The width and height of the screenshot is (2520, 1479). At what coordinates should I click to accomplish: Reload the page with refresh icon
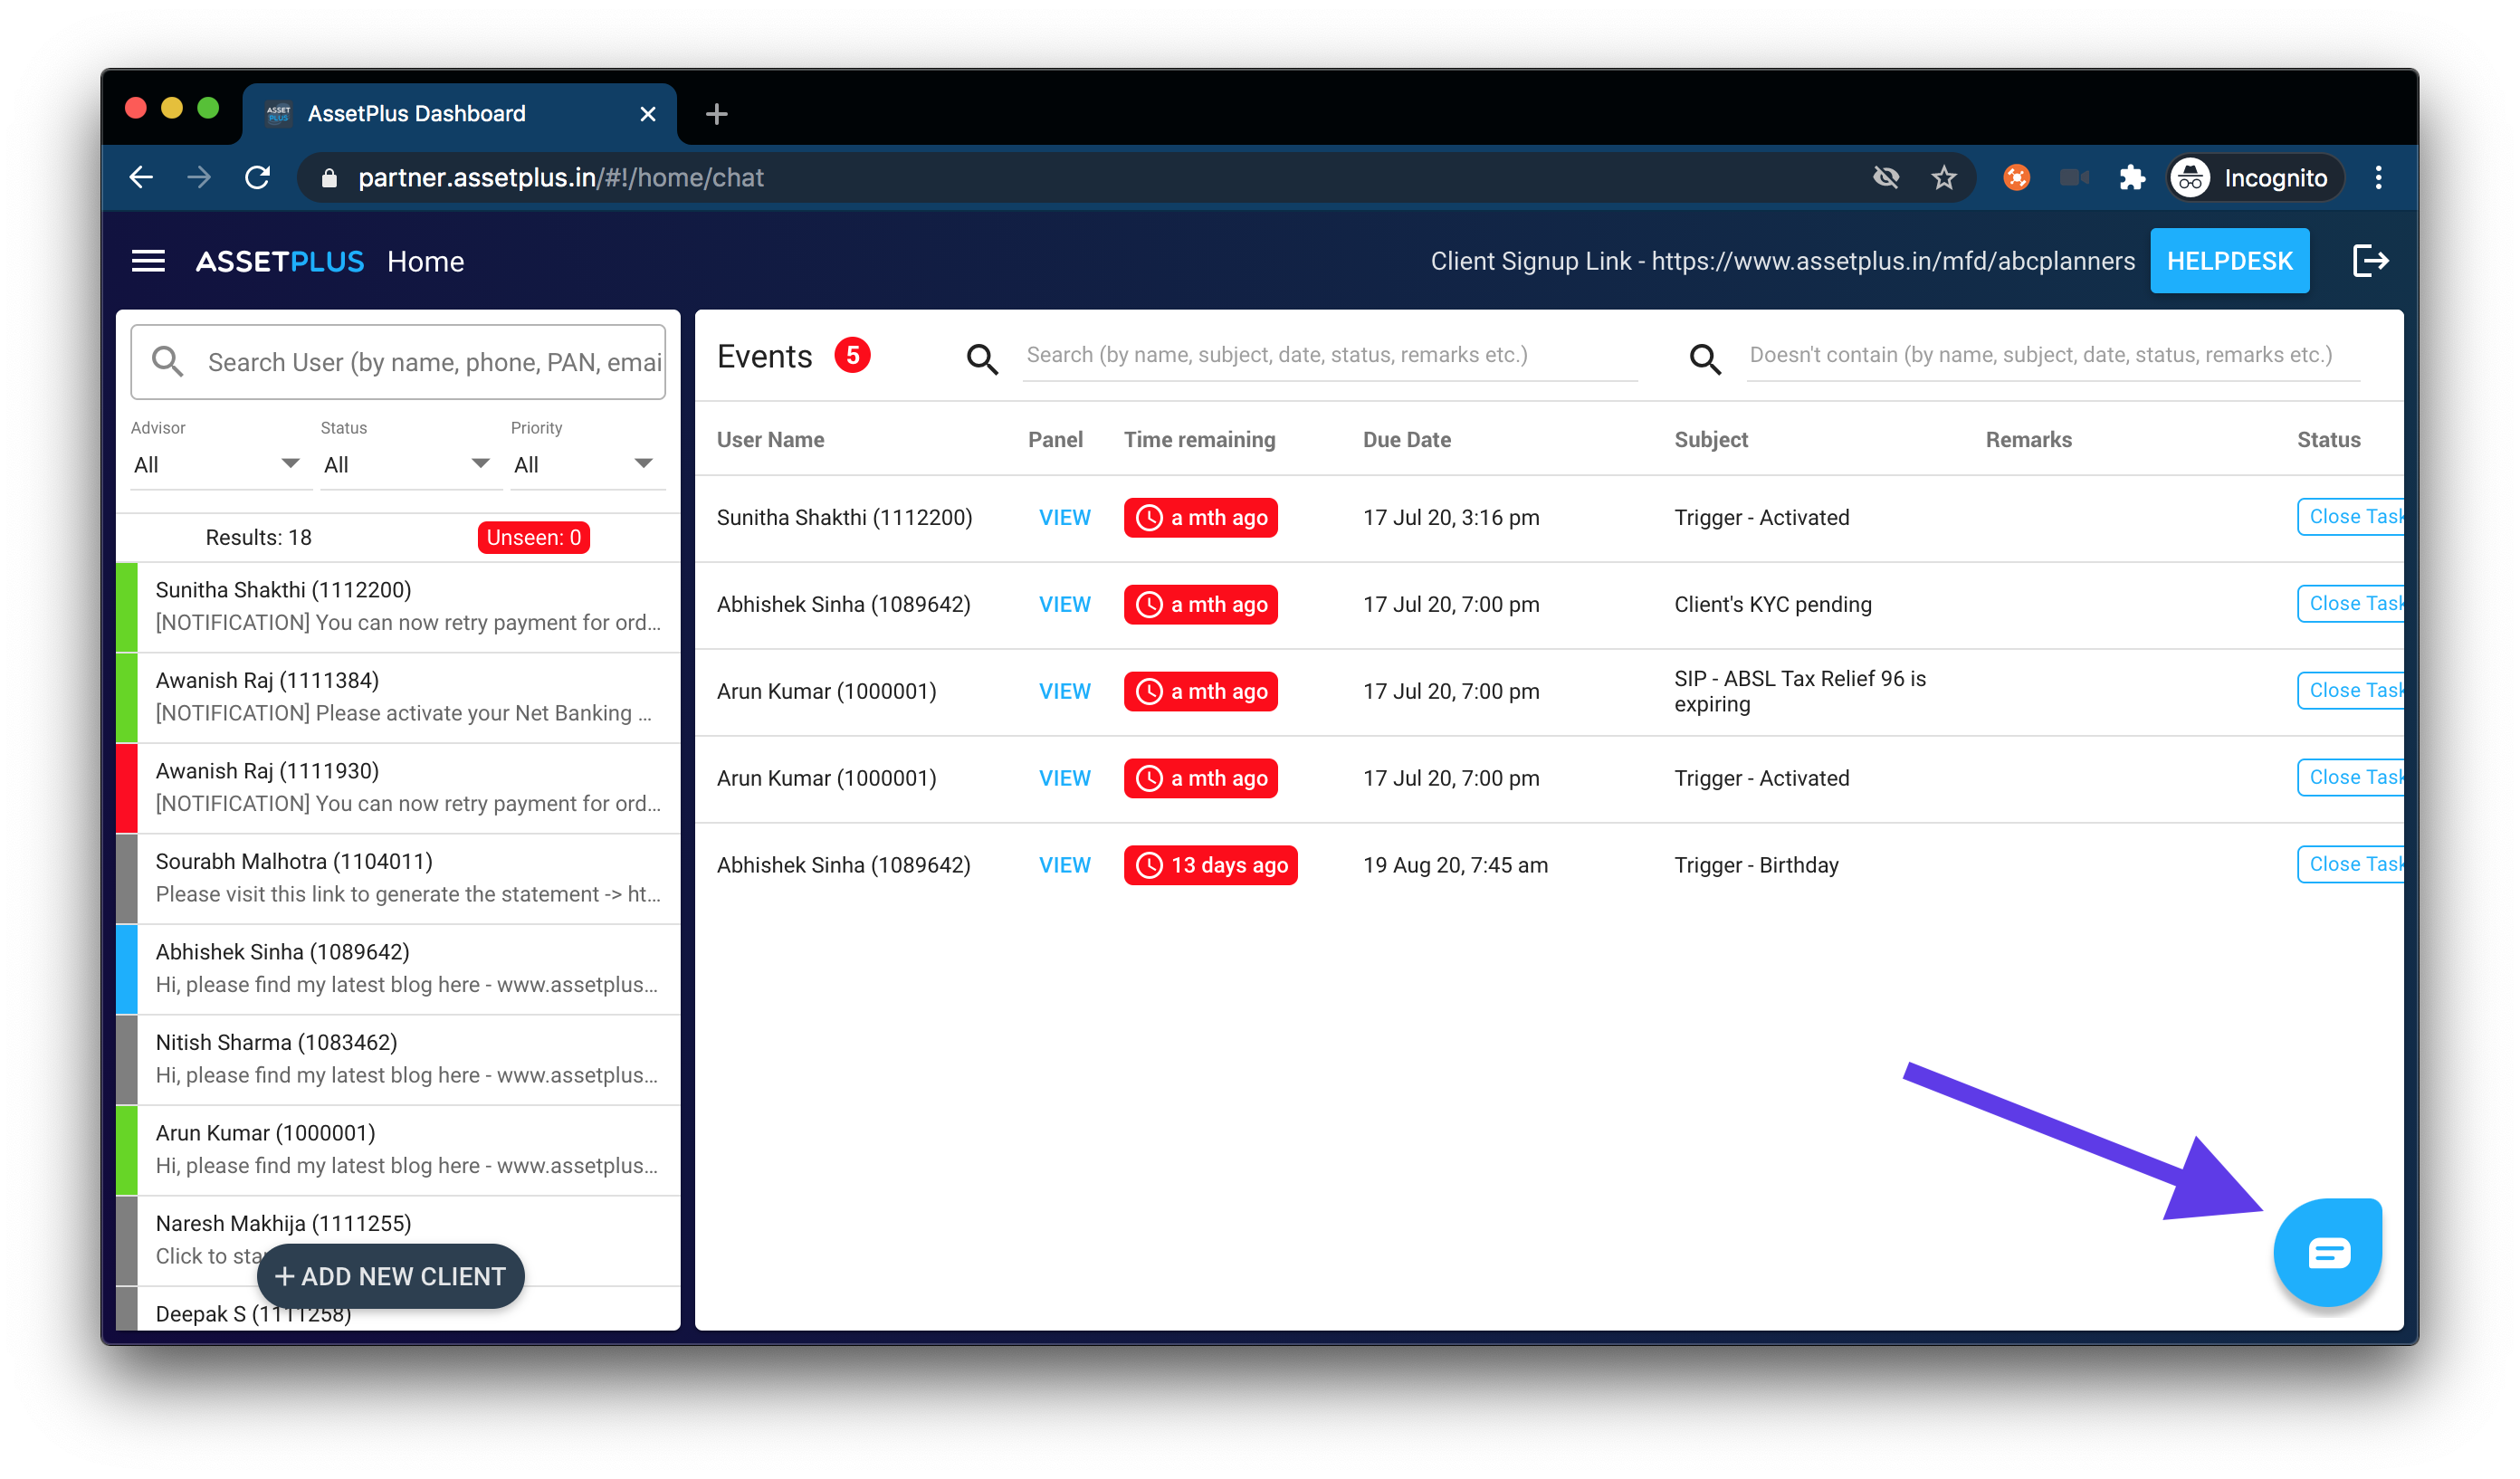[258, 178]
